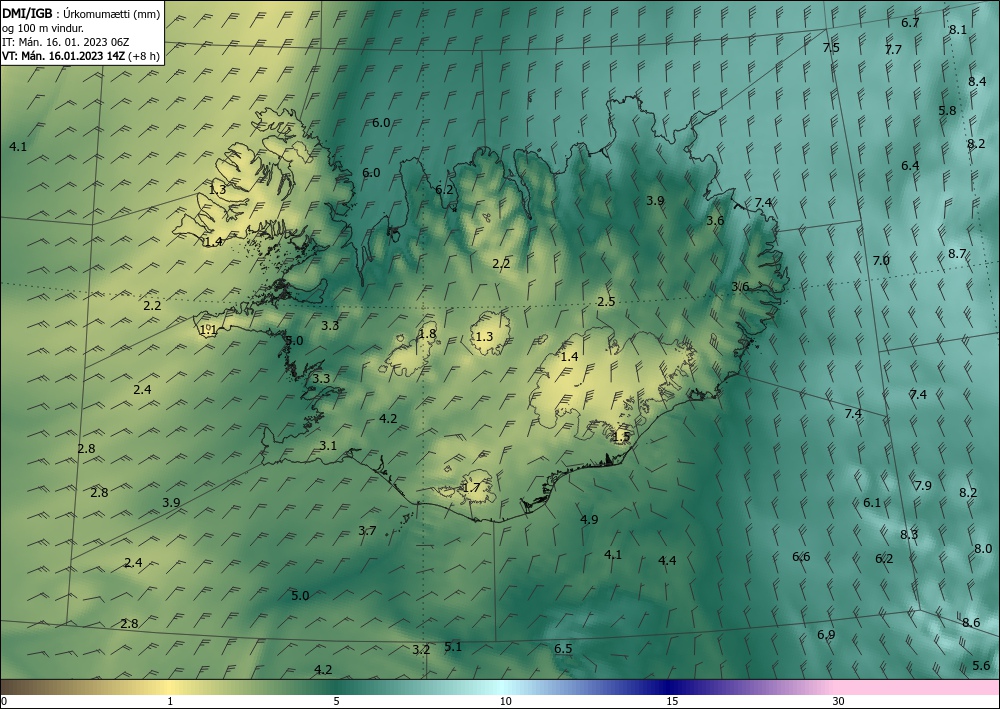The image size is (1000, 709).
Task: Click the 8.7 value on the map
Action: 957,253
